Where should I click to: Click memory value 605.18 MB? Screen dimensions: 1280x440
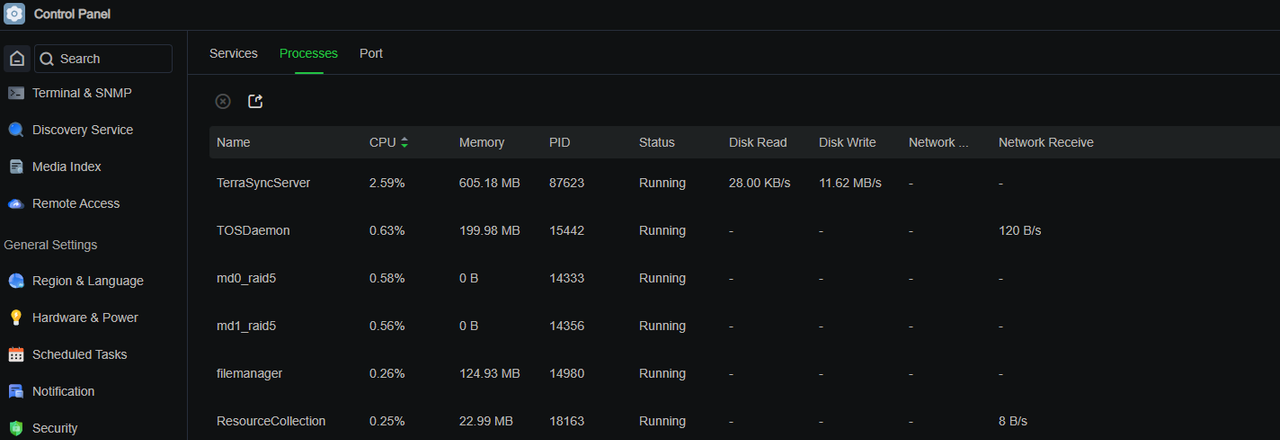pos(490,183)
